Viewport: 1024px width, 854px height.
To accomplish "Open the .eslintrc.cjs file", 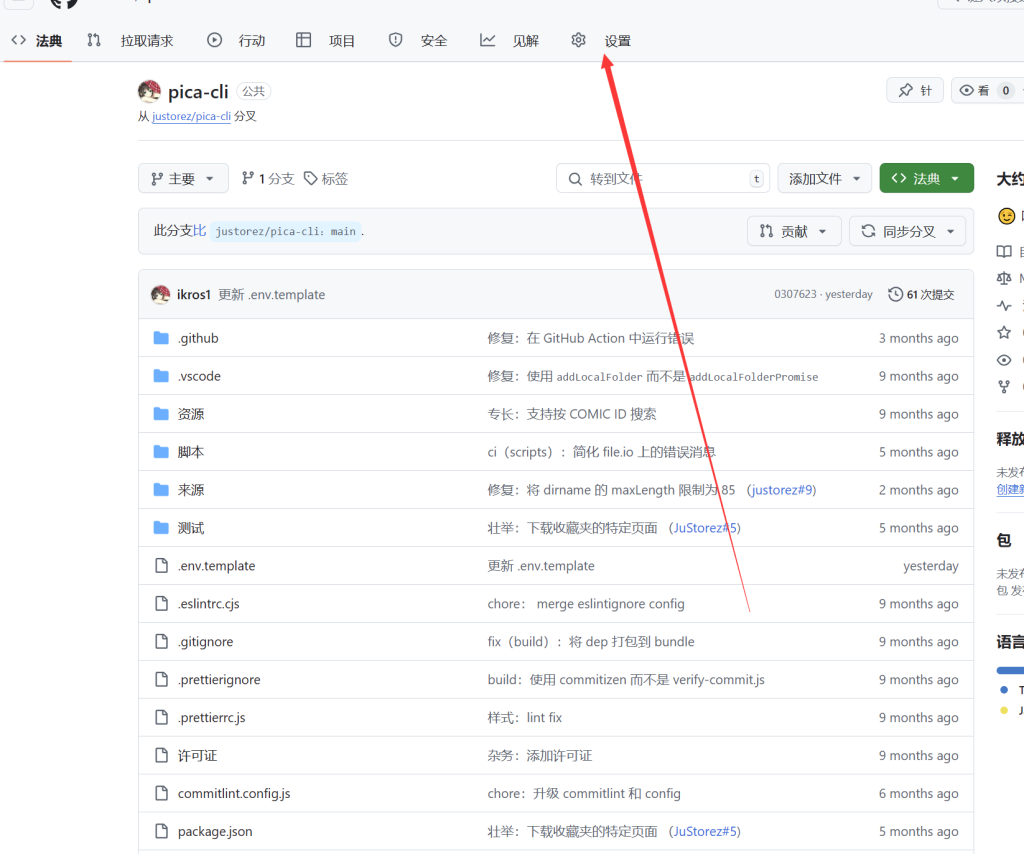I will 208,603.
